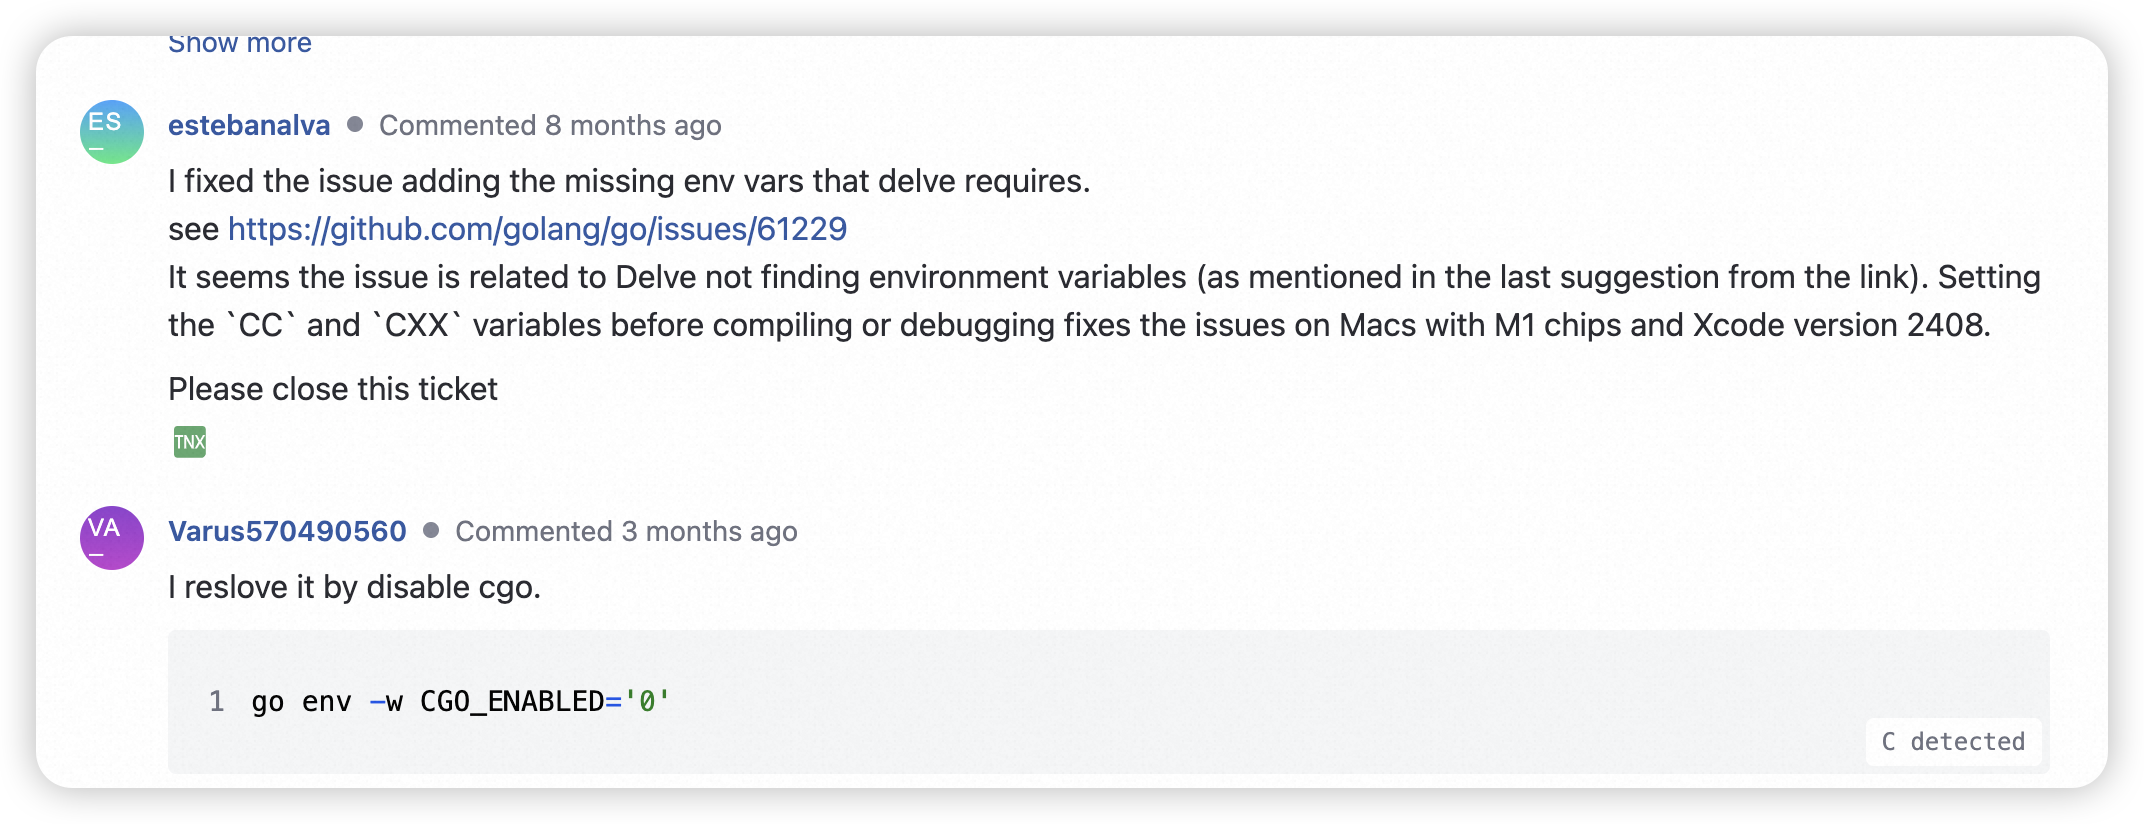Click the "Show more" link
Screen dimensions: 2144x824
(240, 45)
